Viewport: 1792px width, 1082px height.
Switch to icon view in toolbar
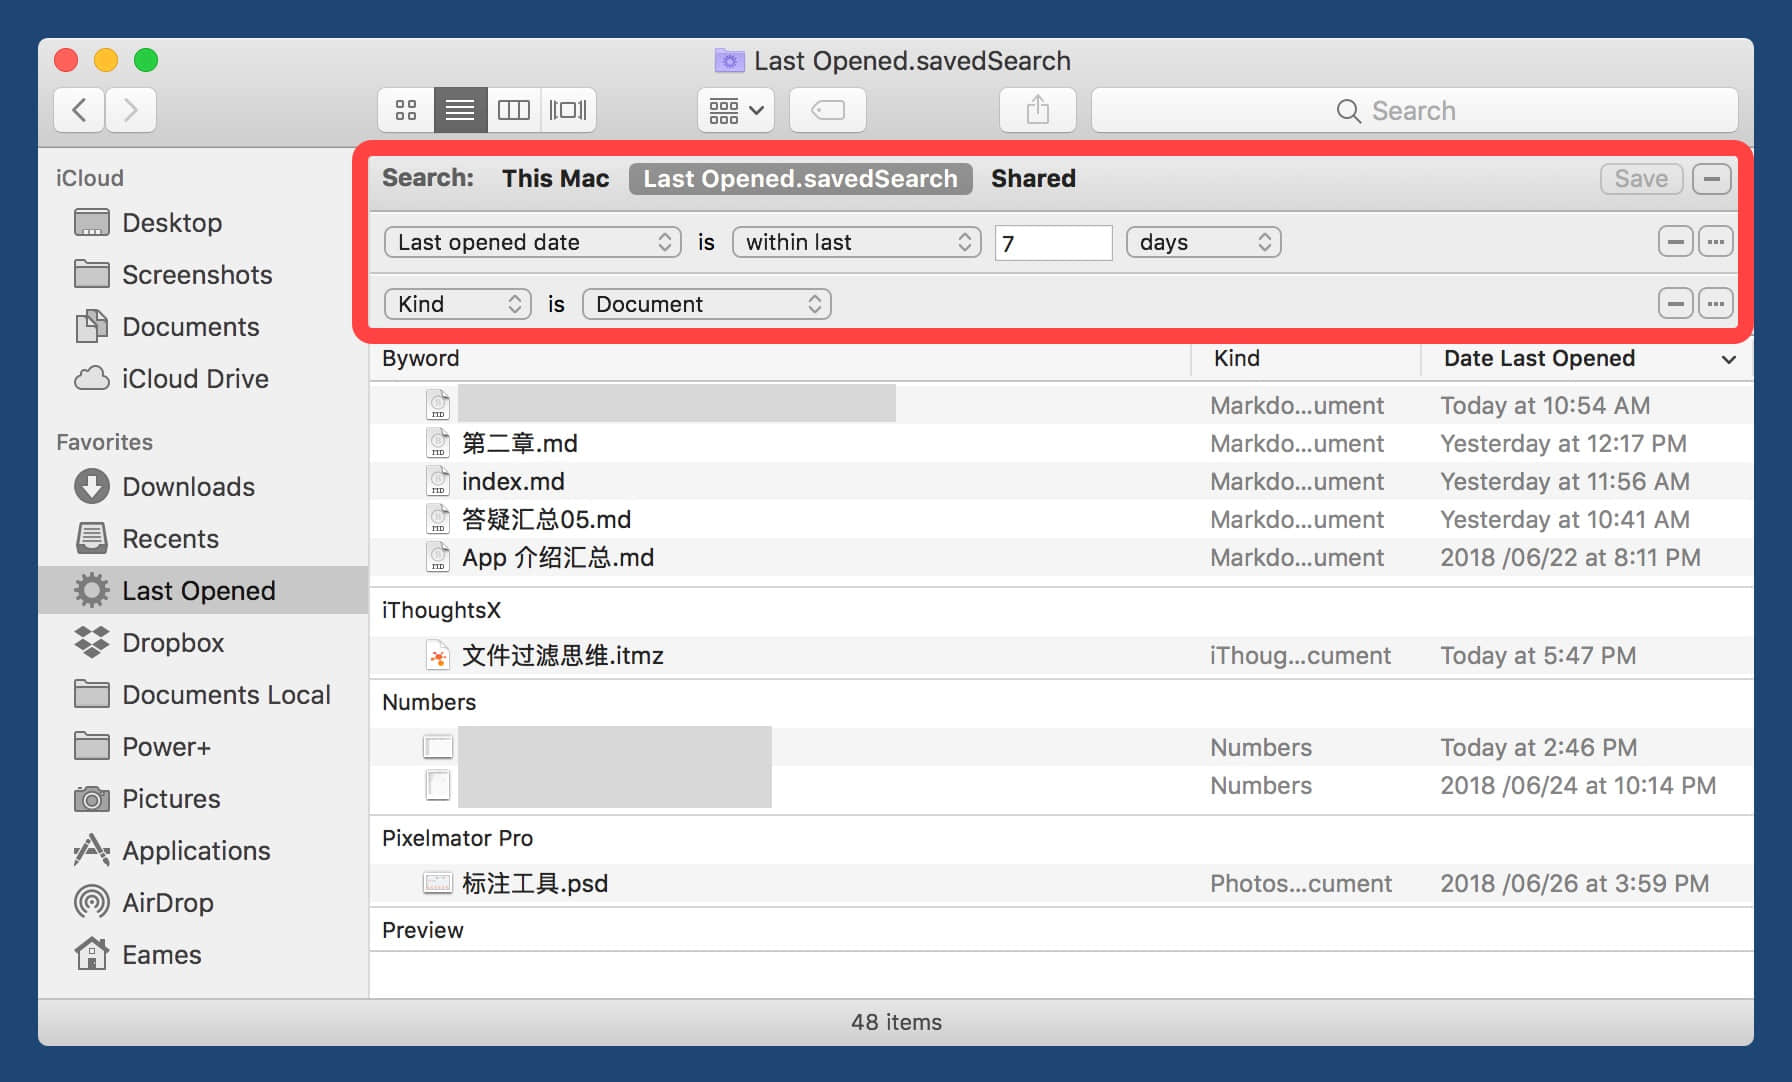click(x=406, y=110)
